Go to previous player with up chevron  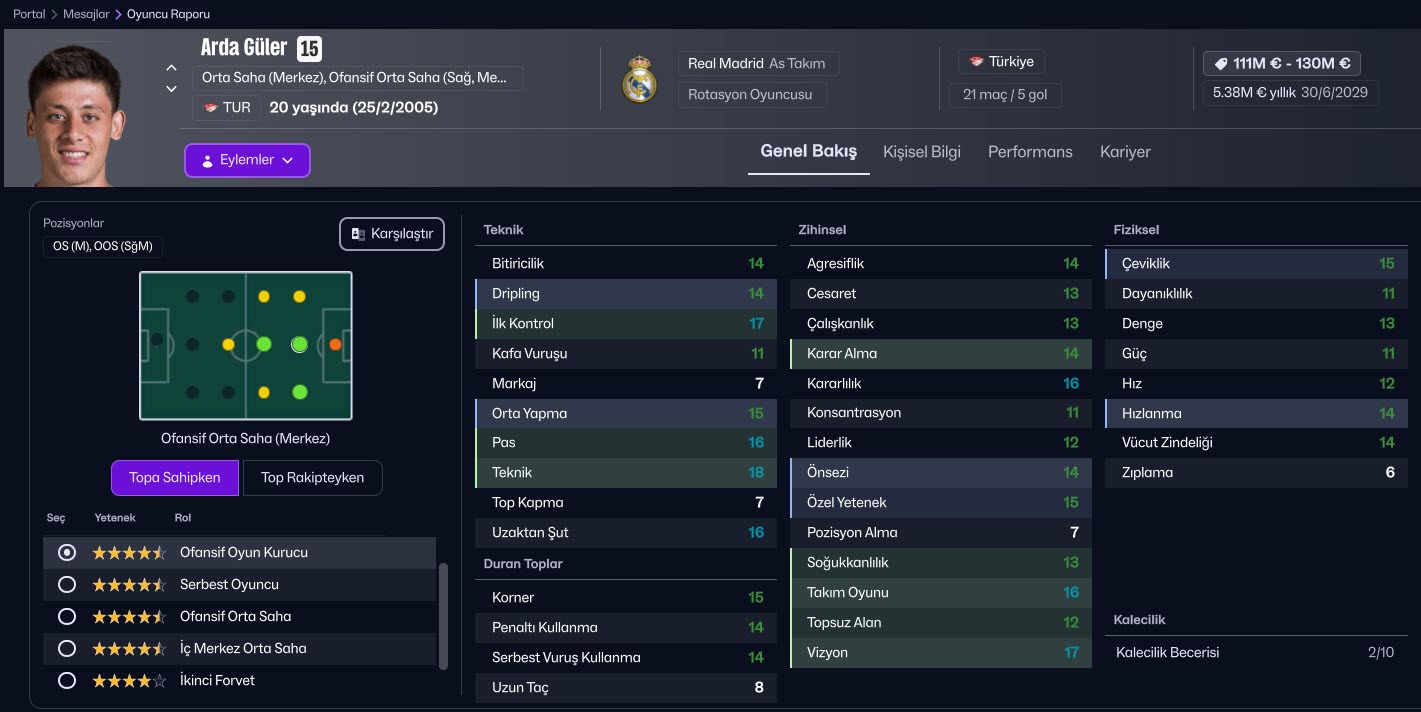coord(172,68)
